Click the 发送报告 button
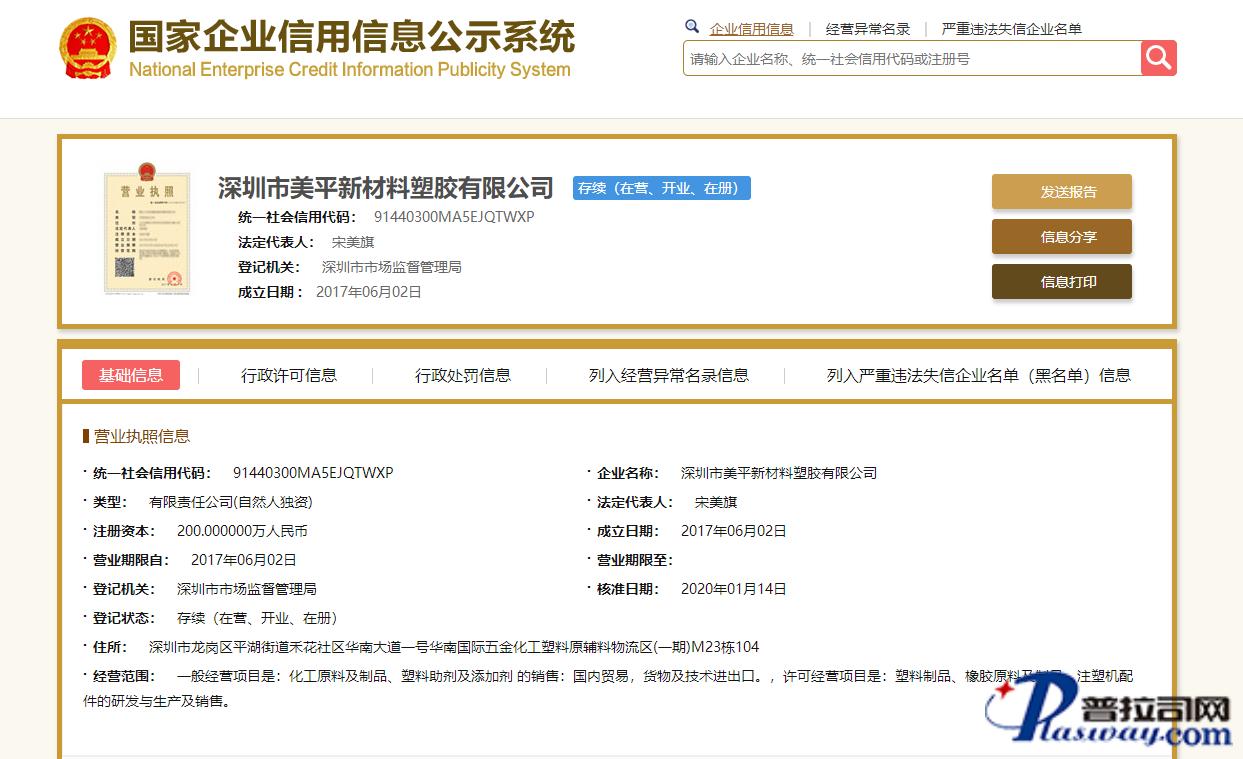This screenshot has height=759, width=1243. (1061, 192)
